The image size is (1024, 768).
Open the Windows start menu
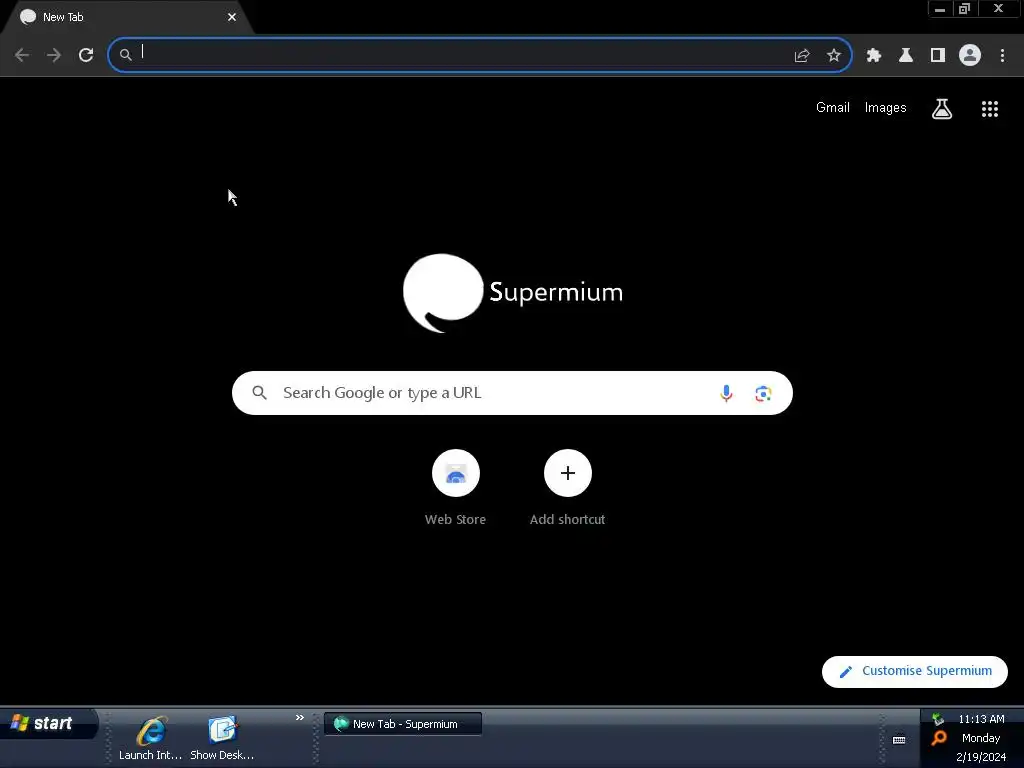coord(48,724)
